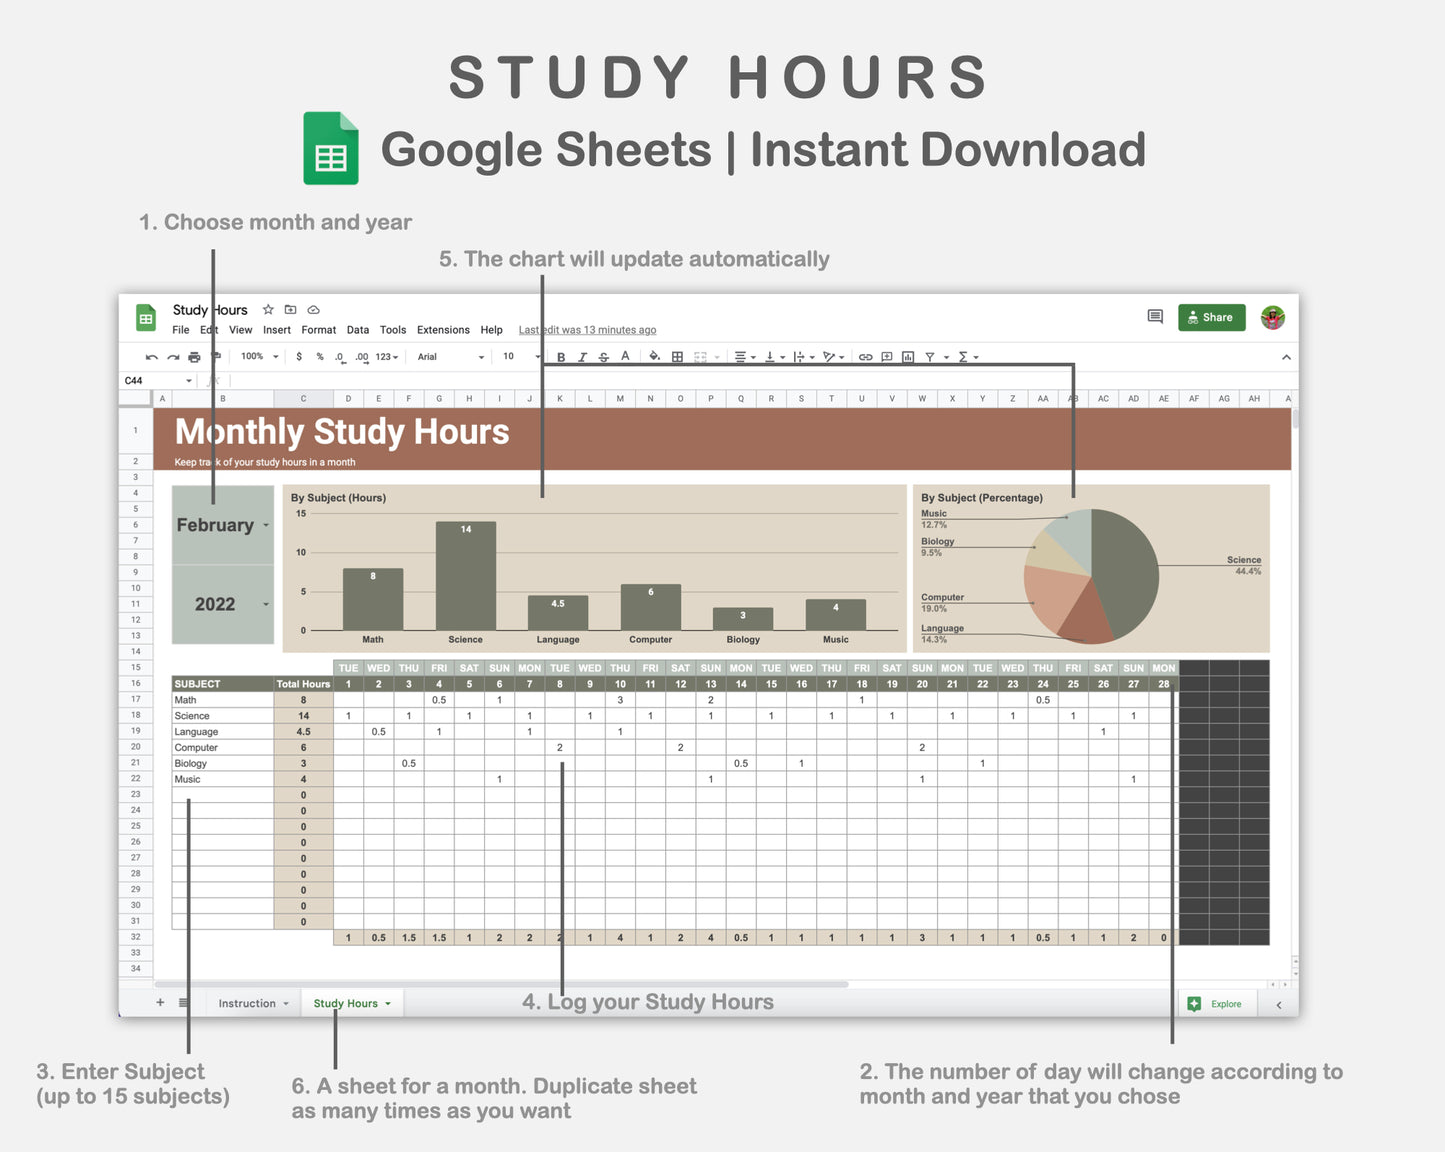The width and height of the screenshot is (1445, 1152).
Task: Open the Text color picker
Action: (624, 357)
